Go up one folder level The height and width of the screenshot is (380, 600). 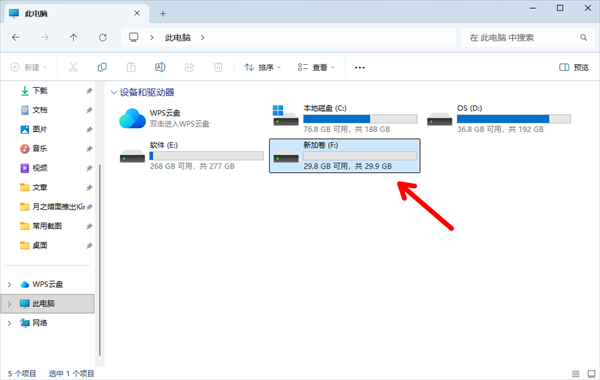(x=73, y=38)
